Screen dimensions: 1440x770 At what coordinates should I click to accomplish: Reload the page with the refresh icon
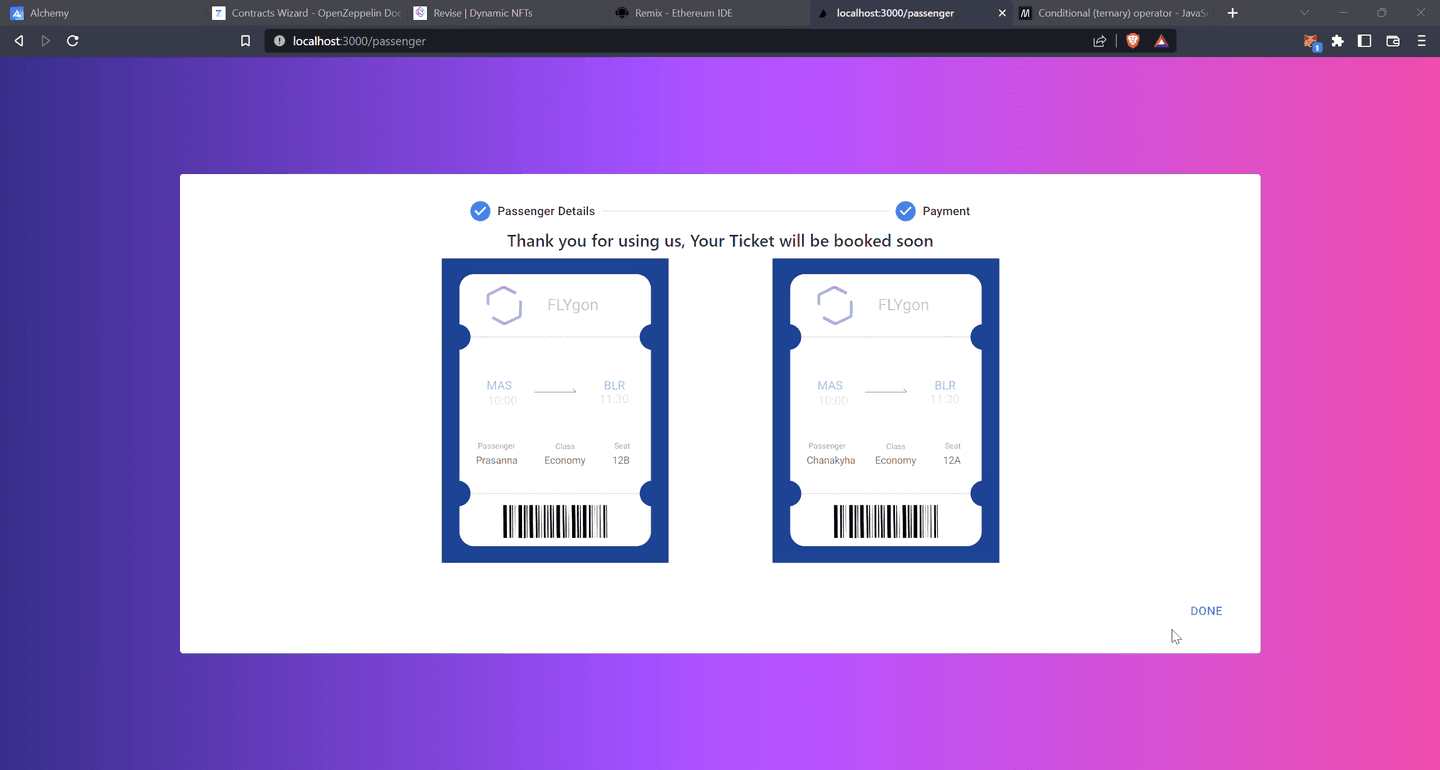[72, 41]
